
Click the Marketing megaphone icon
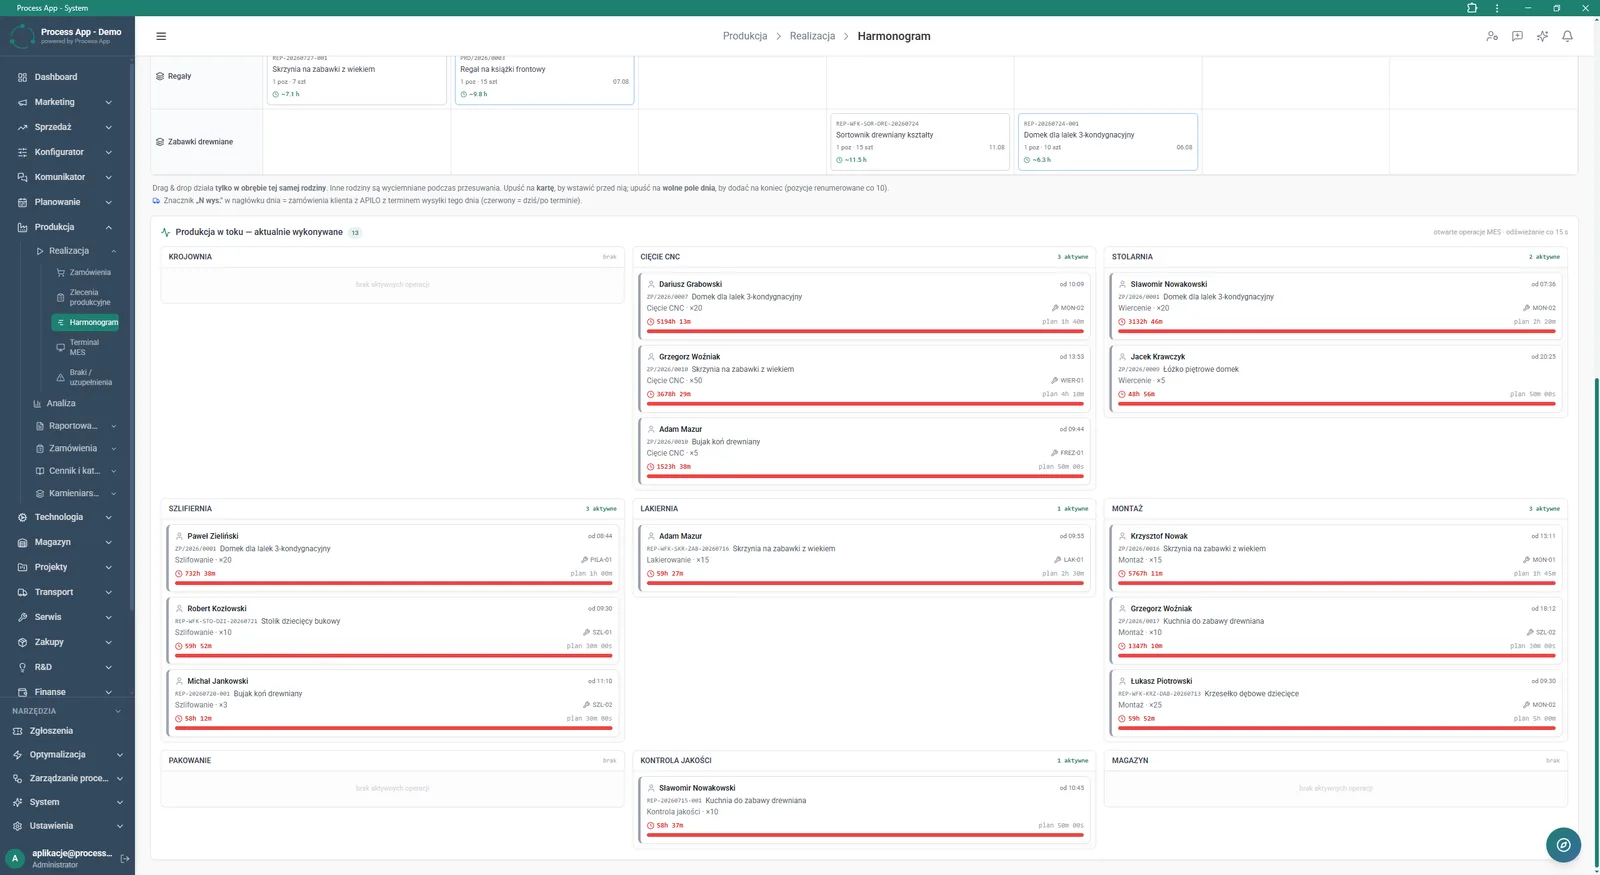coord(22,102)
